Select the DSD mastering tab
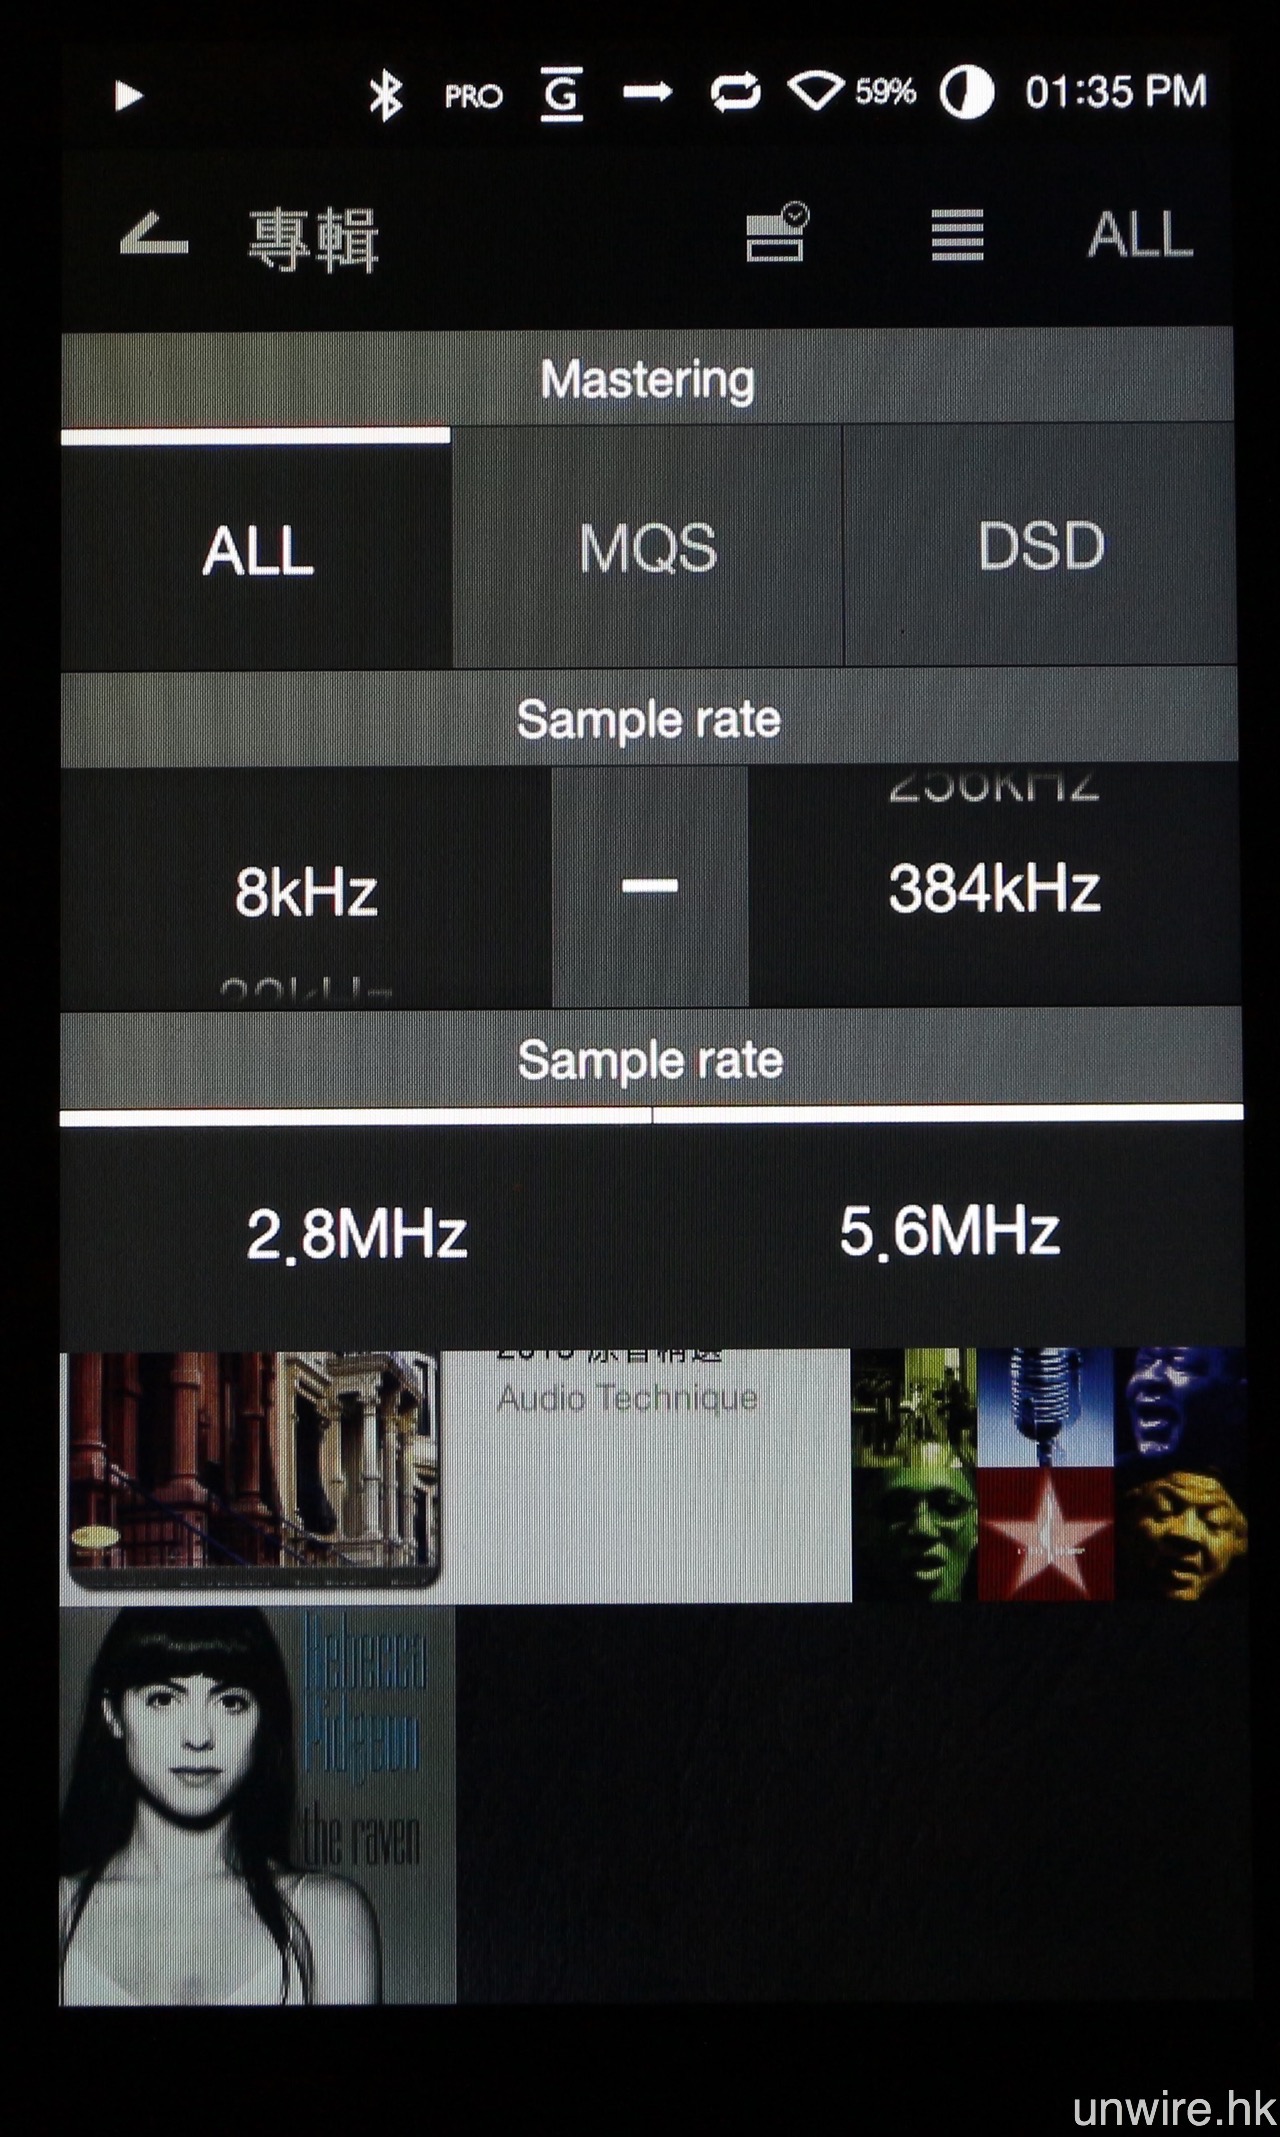The height and width of the screenshot is (2137, 1280). (x=1040, y=547)
